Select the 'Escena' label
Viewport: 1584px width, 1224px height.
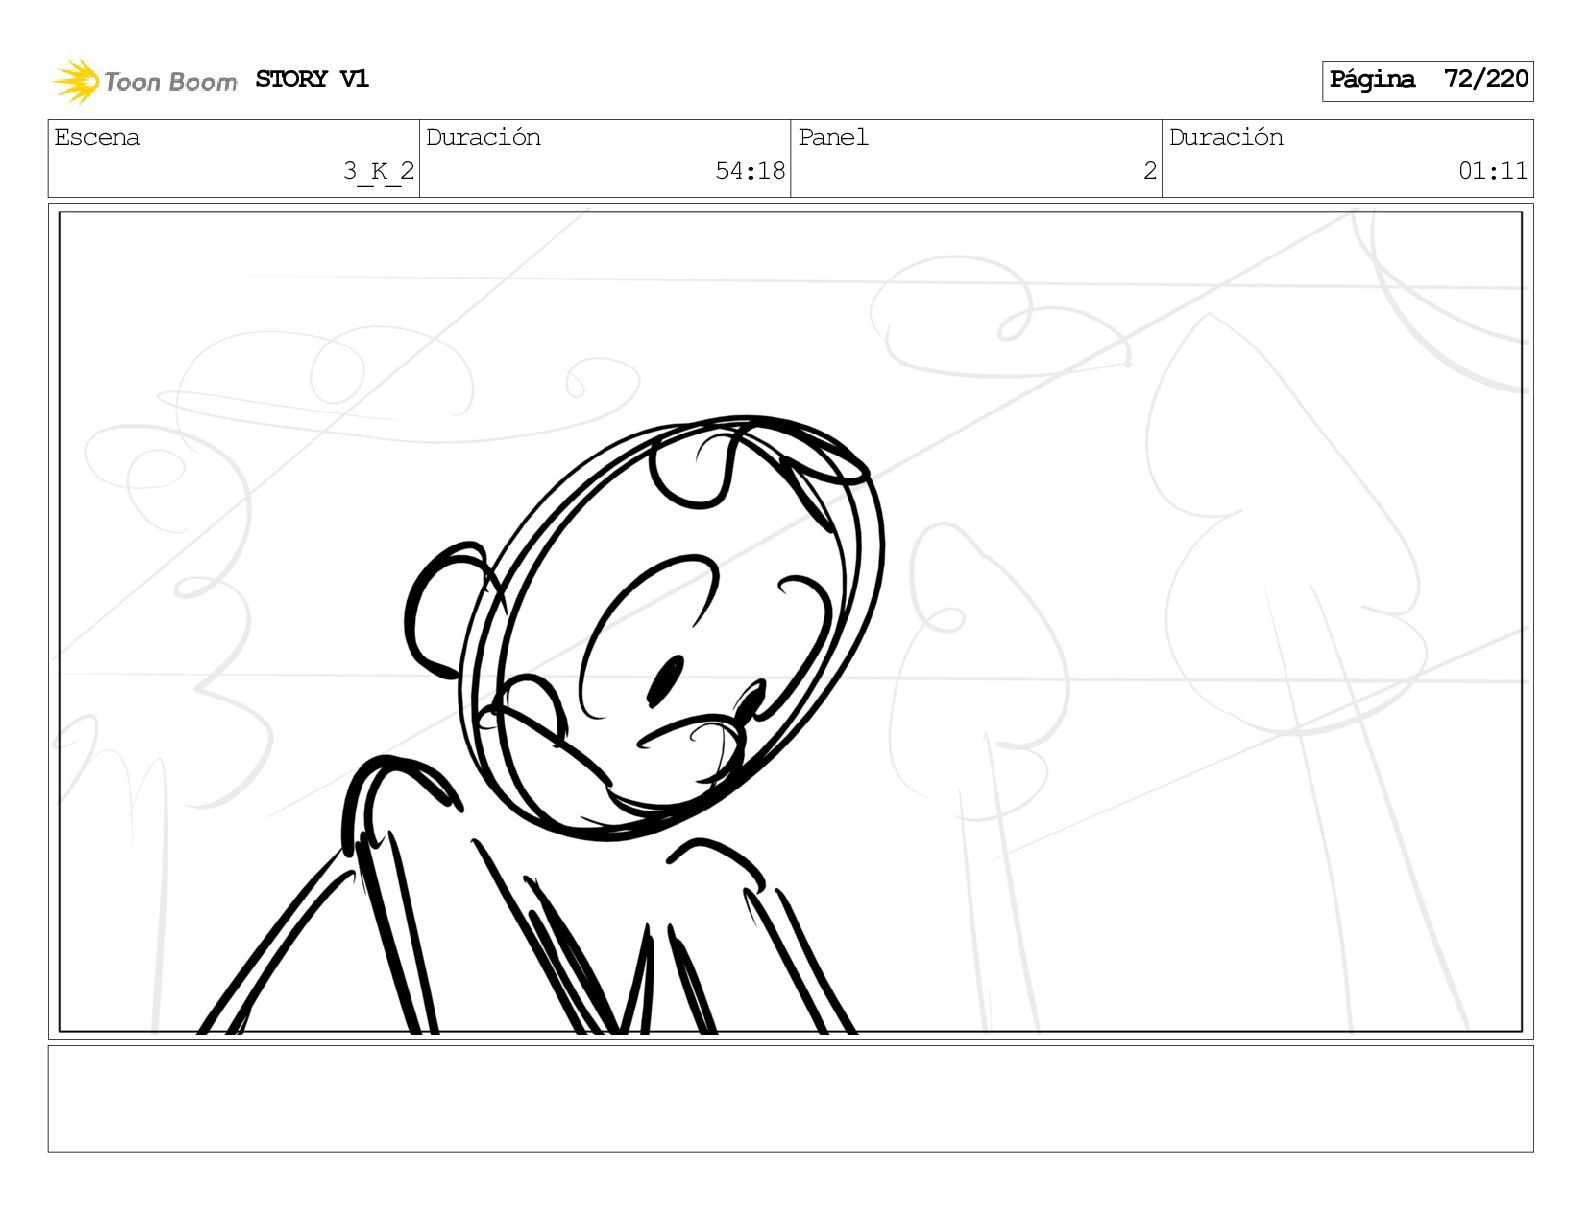click(97, 137)
